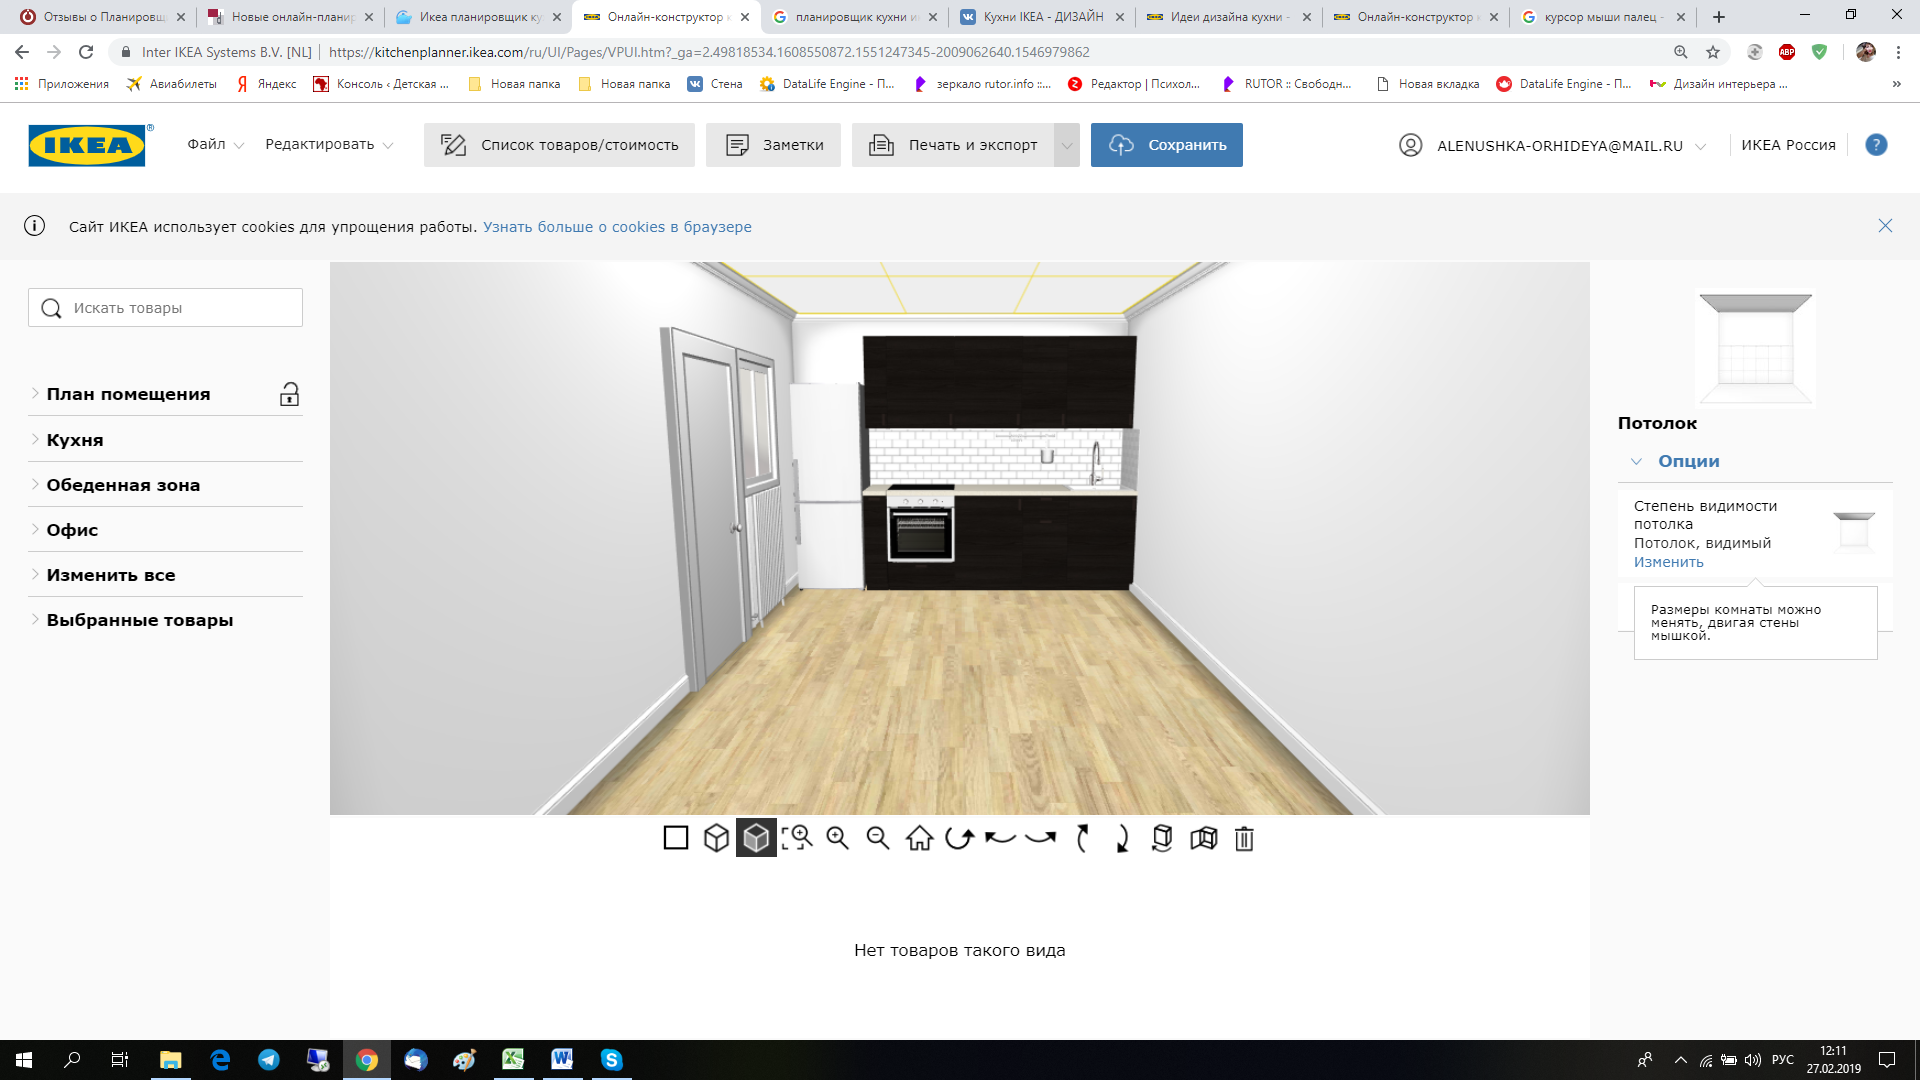Toggle the open doors view icon

pyautogui.click(x=1203, y=838)
